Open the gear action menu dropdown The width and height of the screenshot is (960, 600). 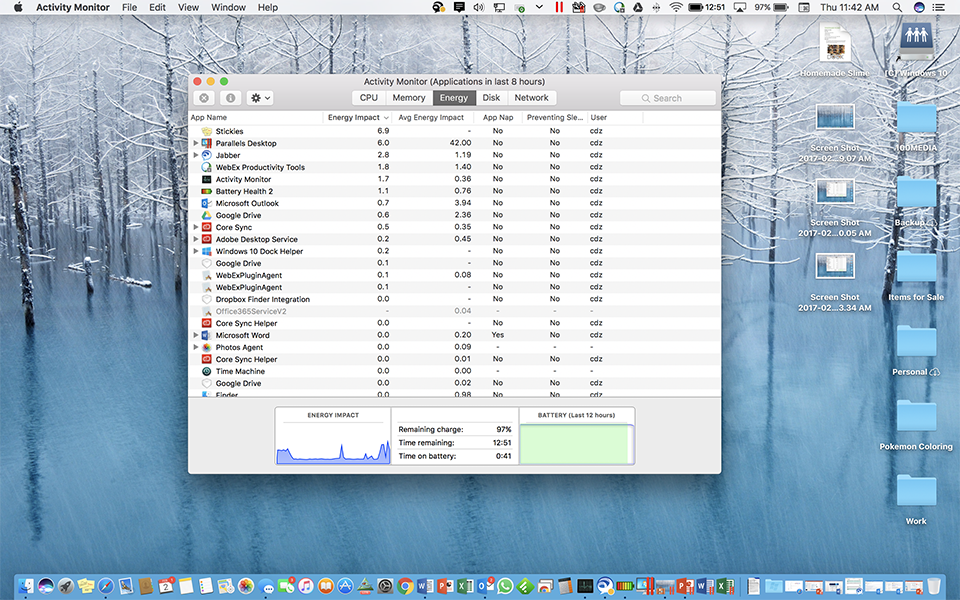[x=260, y=98]
